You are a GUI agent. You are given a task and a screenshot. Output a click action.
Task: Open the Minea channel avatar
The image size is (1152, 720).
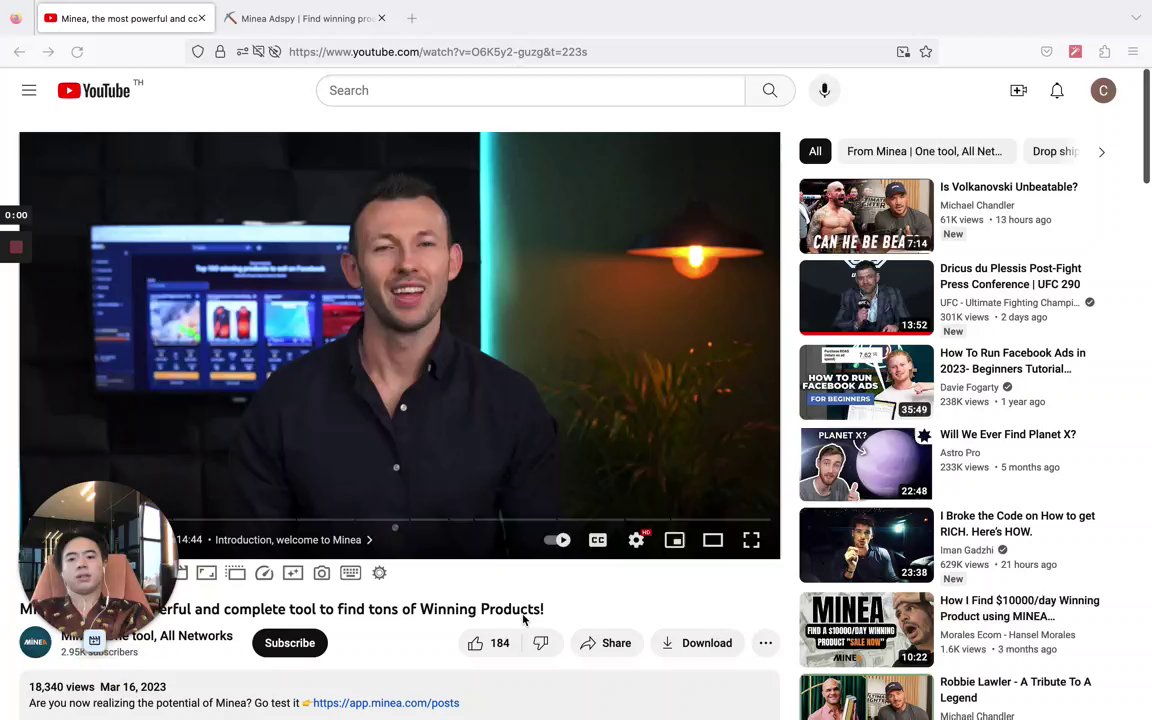tap(35, 642)
